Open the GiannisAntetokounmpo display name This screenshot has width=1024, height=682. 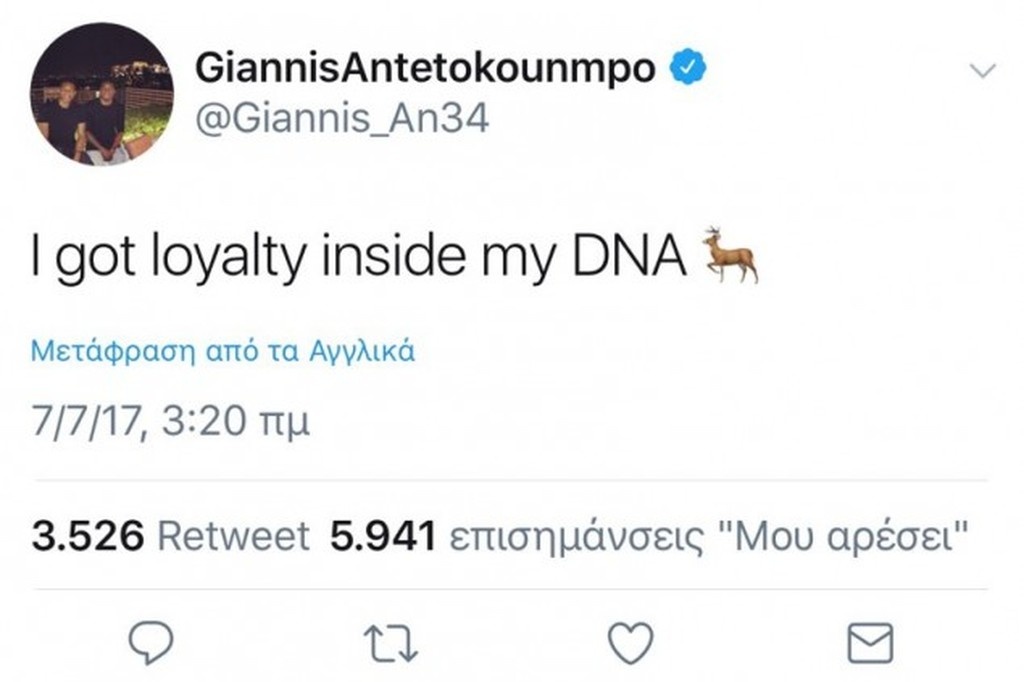pos(426,68)
